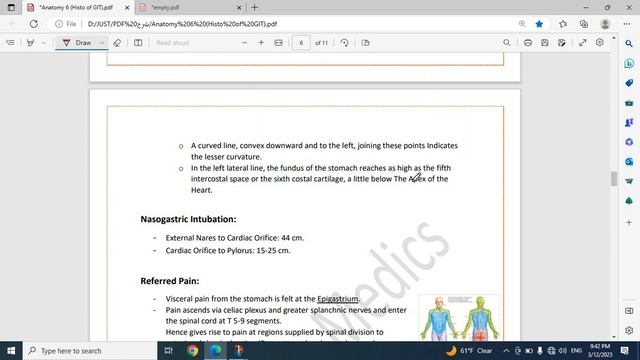Open the Draw pen options dropdown

[102, 42]
